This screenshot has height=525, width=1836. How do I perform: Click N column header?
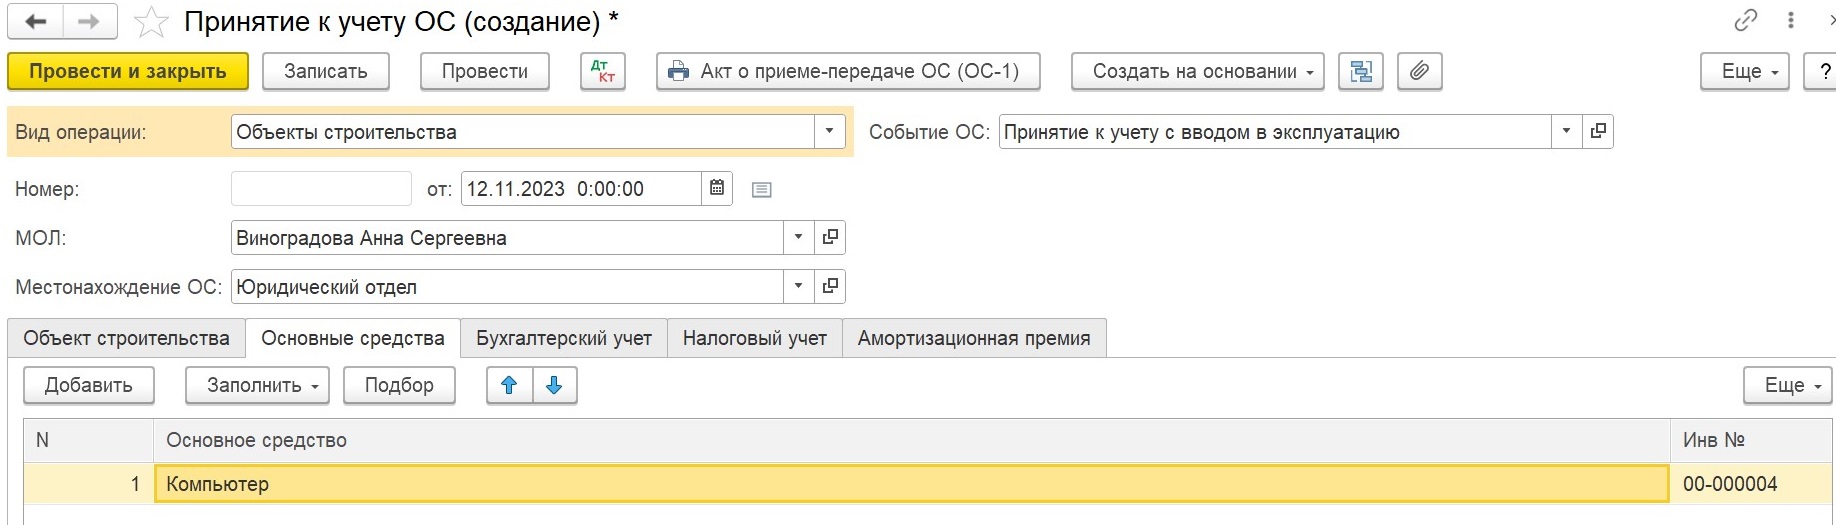pyautogui.click(x=89, y=440)
